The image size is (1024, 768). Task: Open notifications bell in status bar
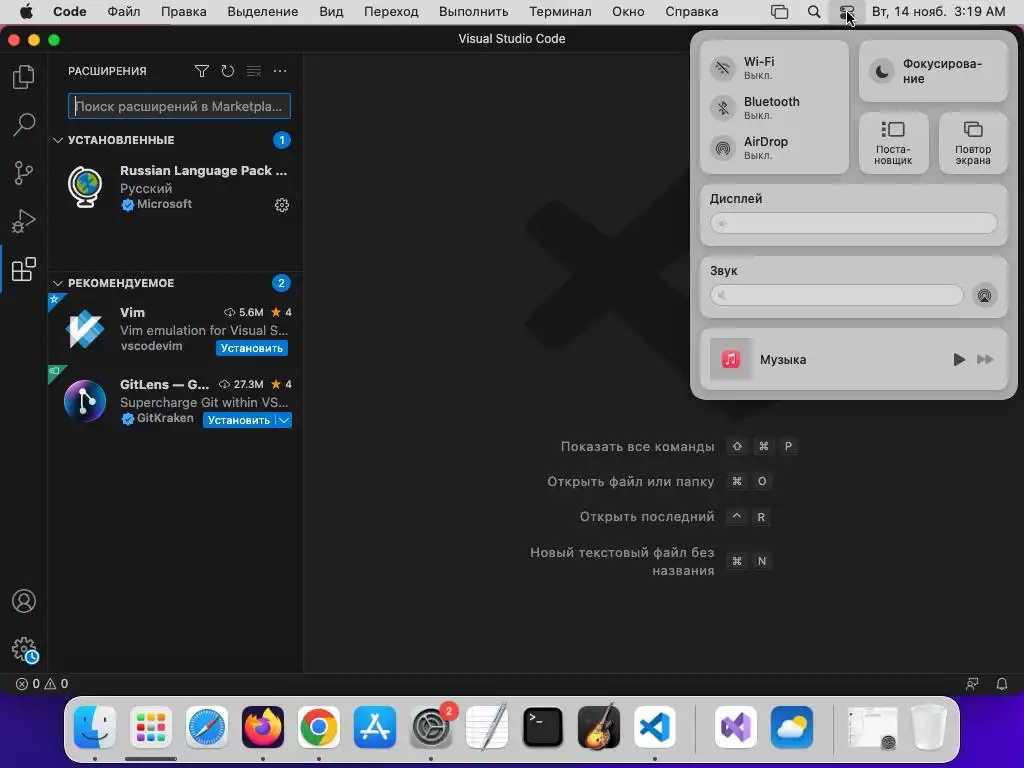(x=1002, y=684)
